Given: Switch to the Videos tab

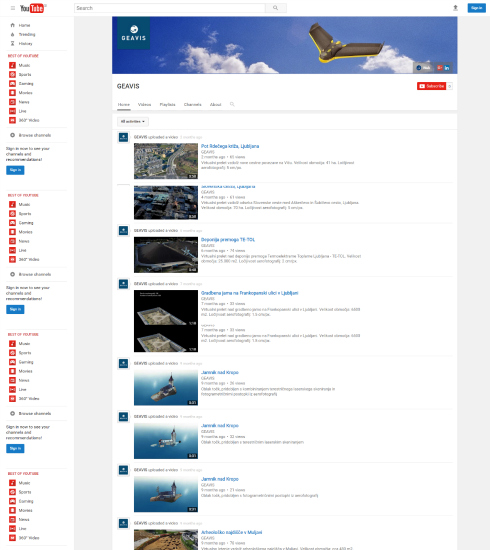Looking at the screenshot, I should [144, 105].
